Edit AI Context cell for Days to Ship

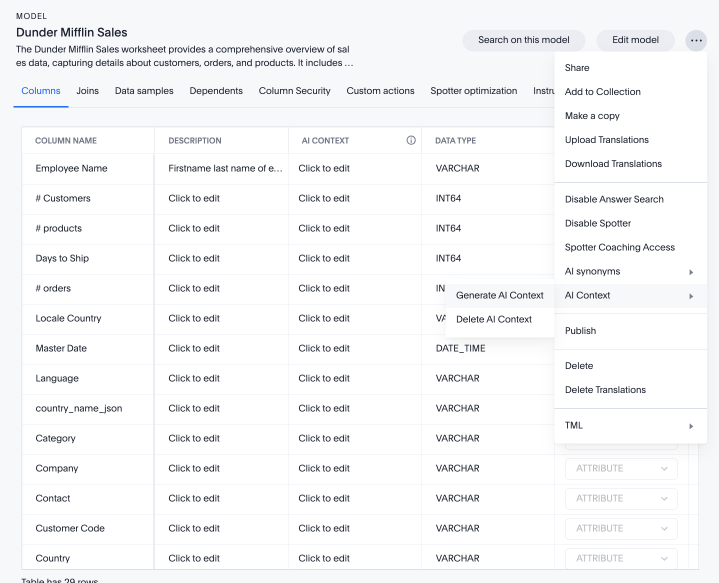324,259
